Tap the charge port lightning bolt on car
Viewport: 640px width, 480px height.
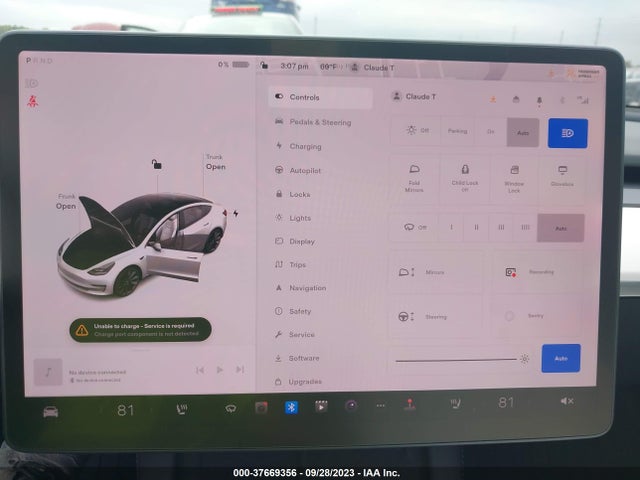click(236, 213)
